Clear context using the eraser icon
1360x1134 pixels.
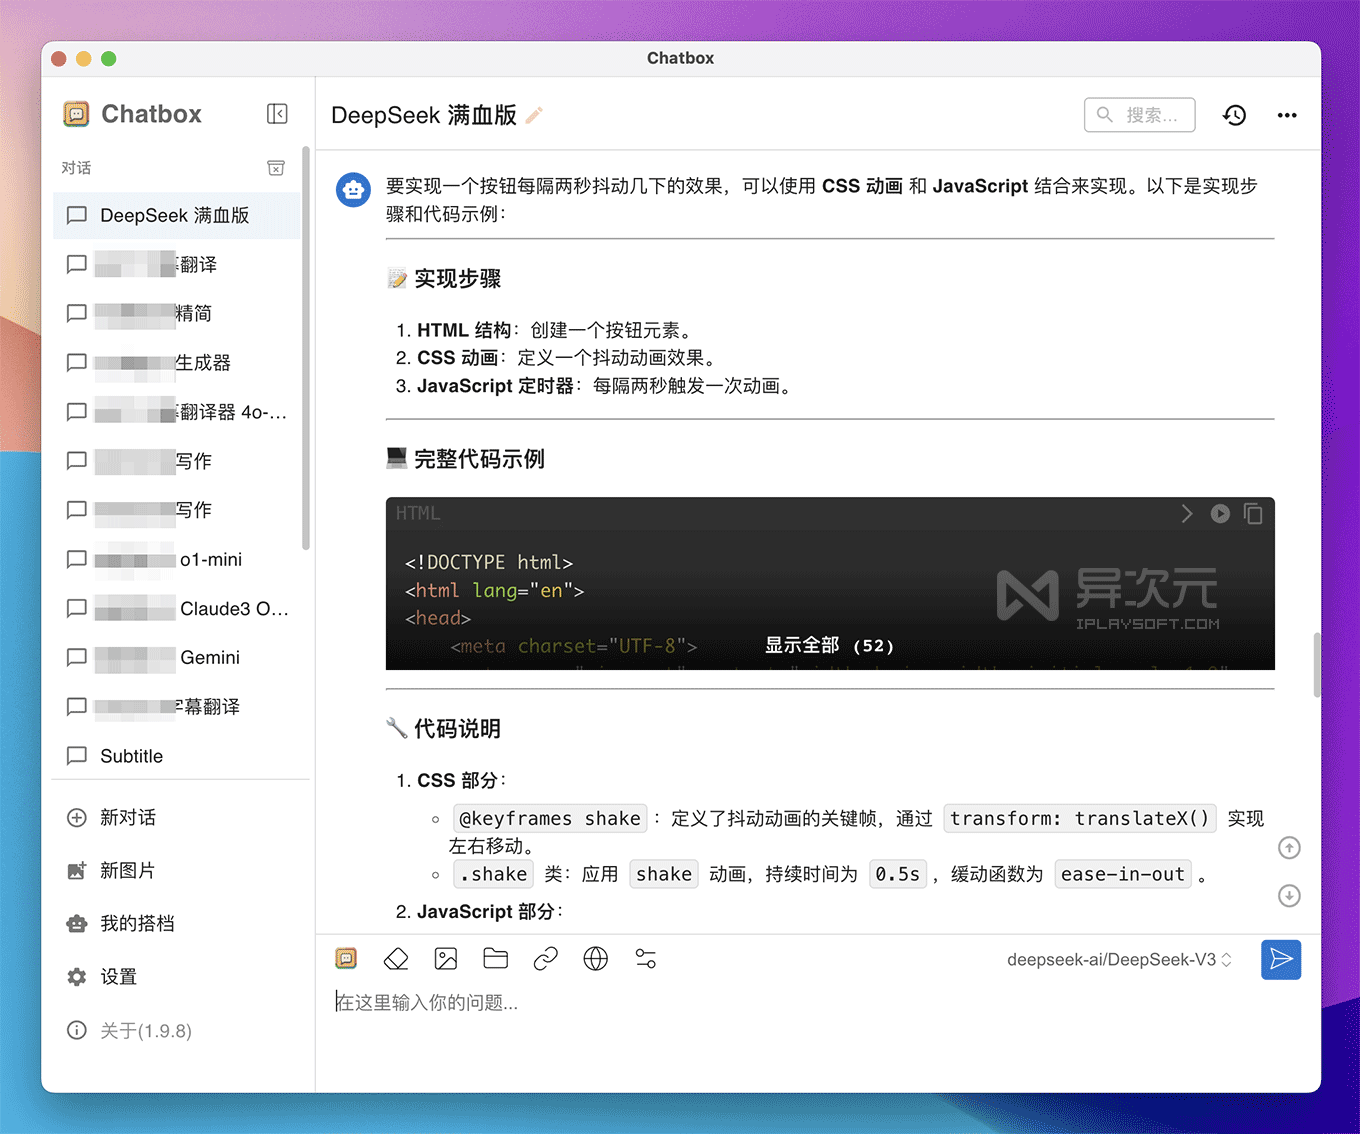[x=395, y=958]
